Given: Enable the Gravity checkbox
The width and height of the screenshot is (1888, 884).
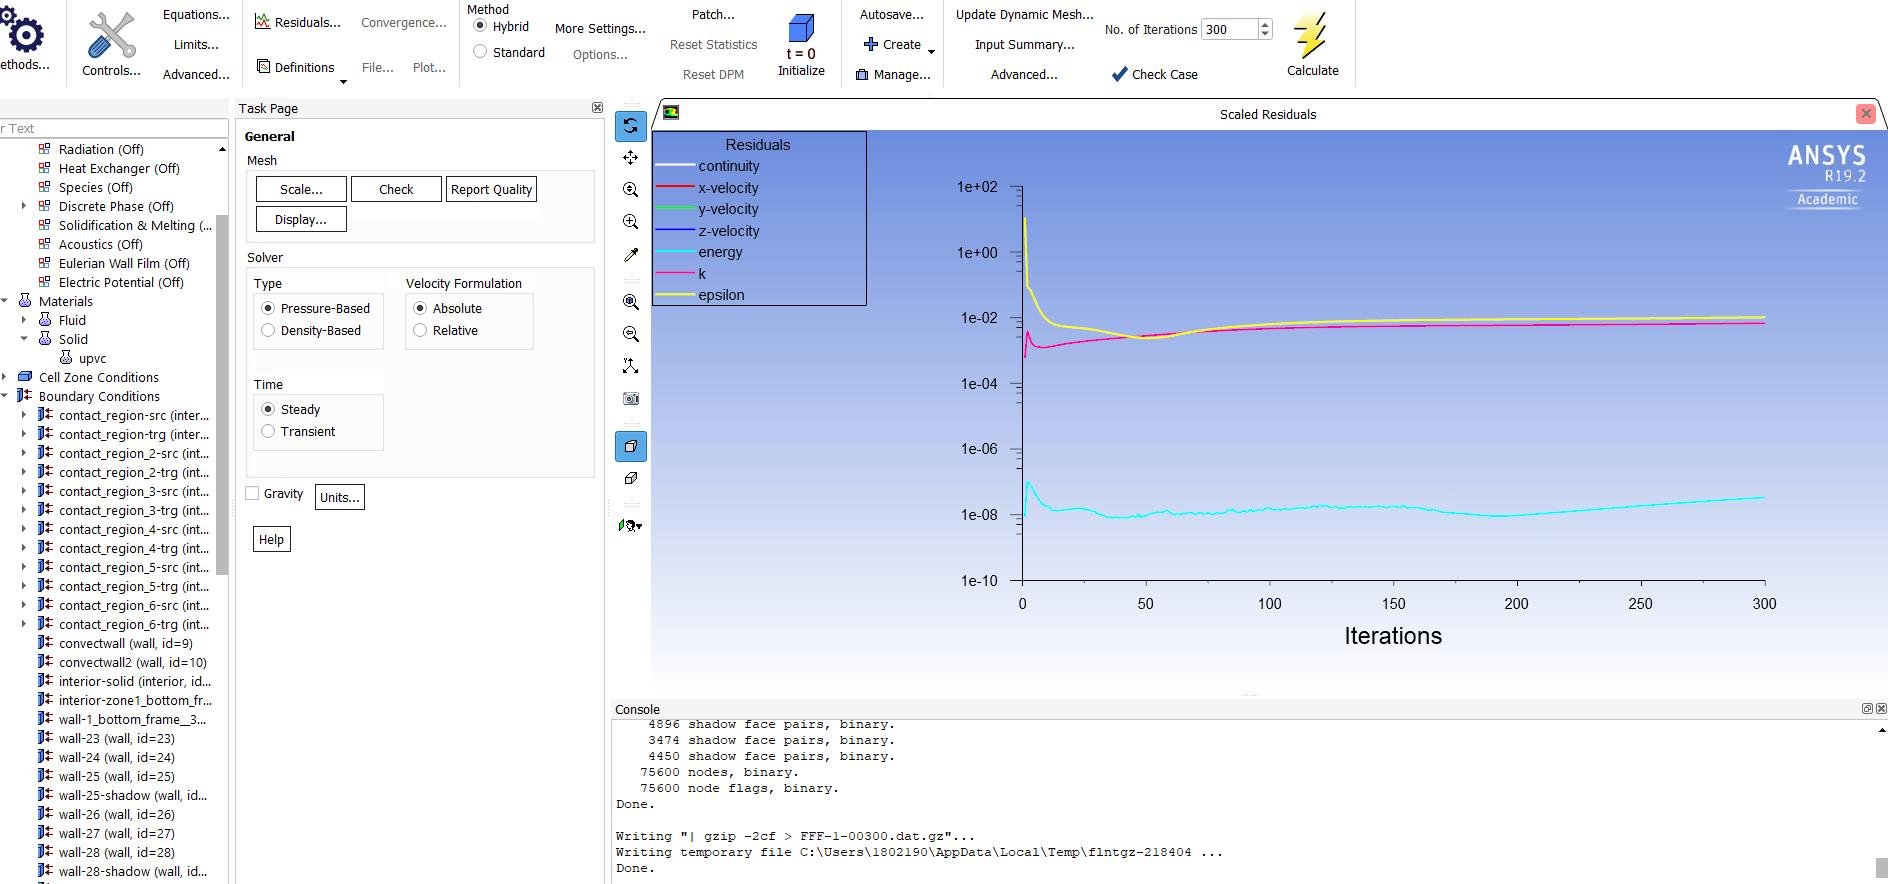Looking at the screenshot, I should (252, 493).
